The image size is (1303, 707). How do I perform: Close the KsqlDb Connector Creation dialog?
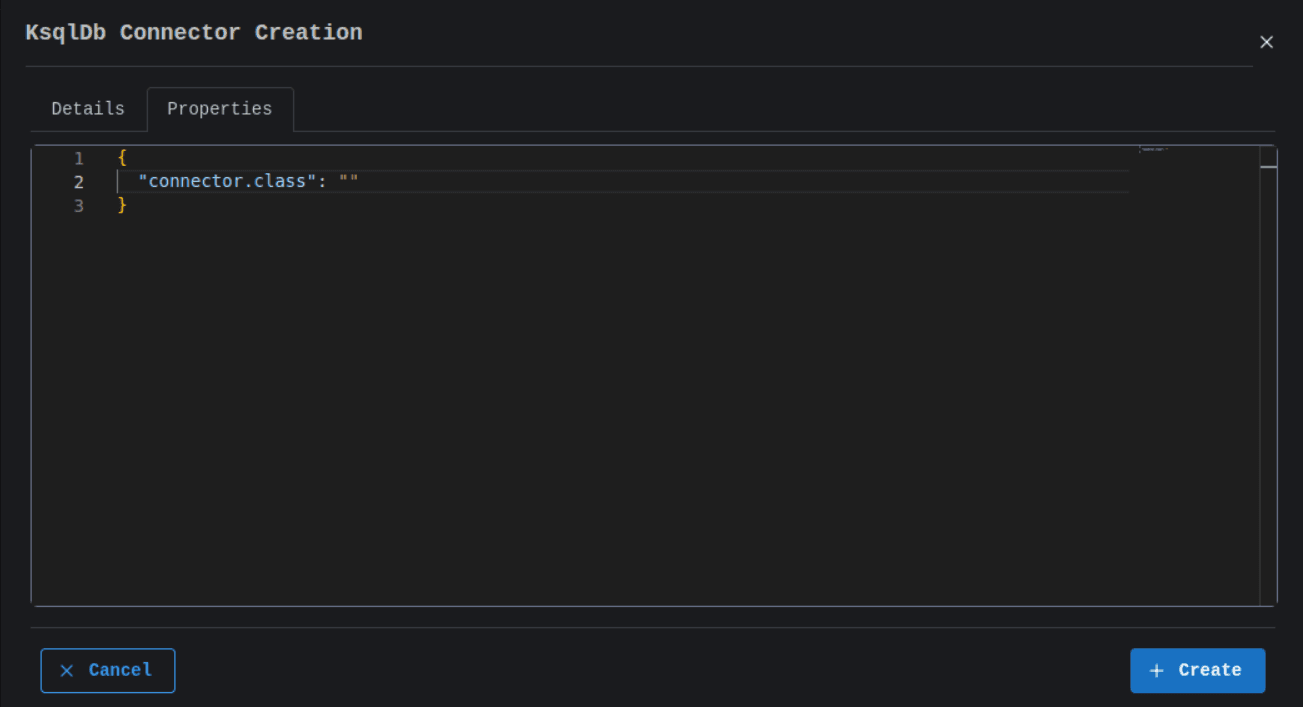coord(1266,42)
